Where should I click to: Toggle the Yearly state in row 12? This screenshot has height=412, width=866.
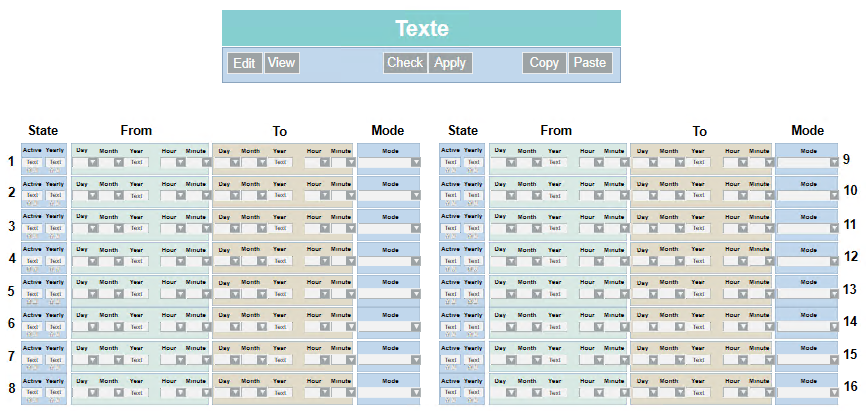[473, 260]
